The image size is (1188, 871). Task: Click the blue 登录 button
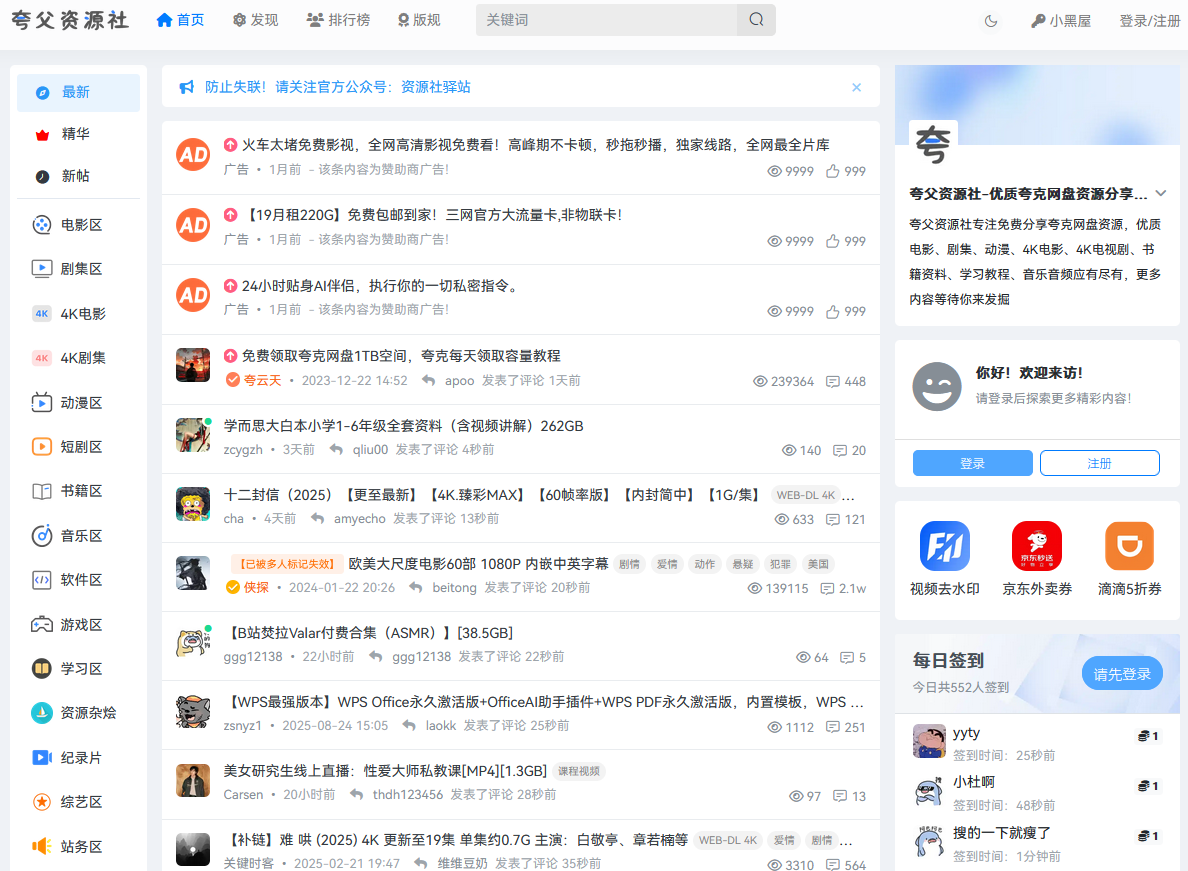coord(972,463)
